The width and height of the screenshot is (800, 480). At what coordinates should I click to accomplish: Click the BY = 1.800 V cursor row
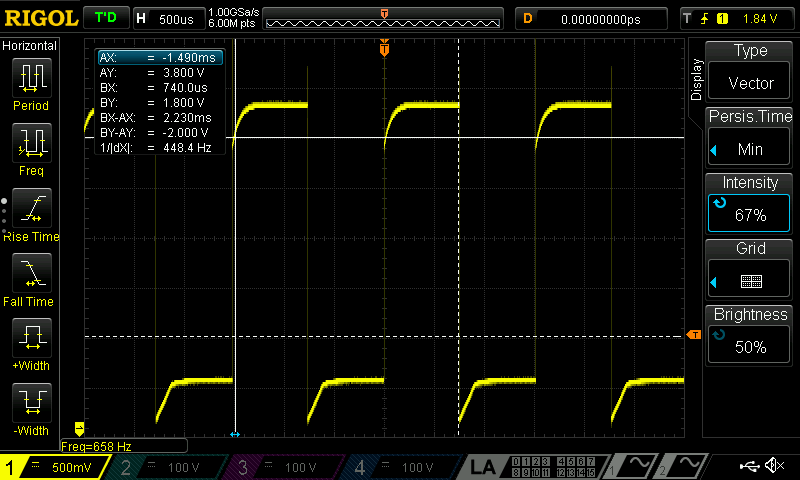[160, 103]
